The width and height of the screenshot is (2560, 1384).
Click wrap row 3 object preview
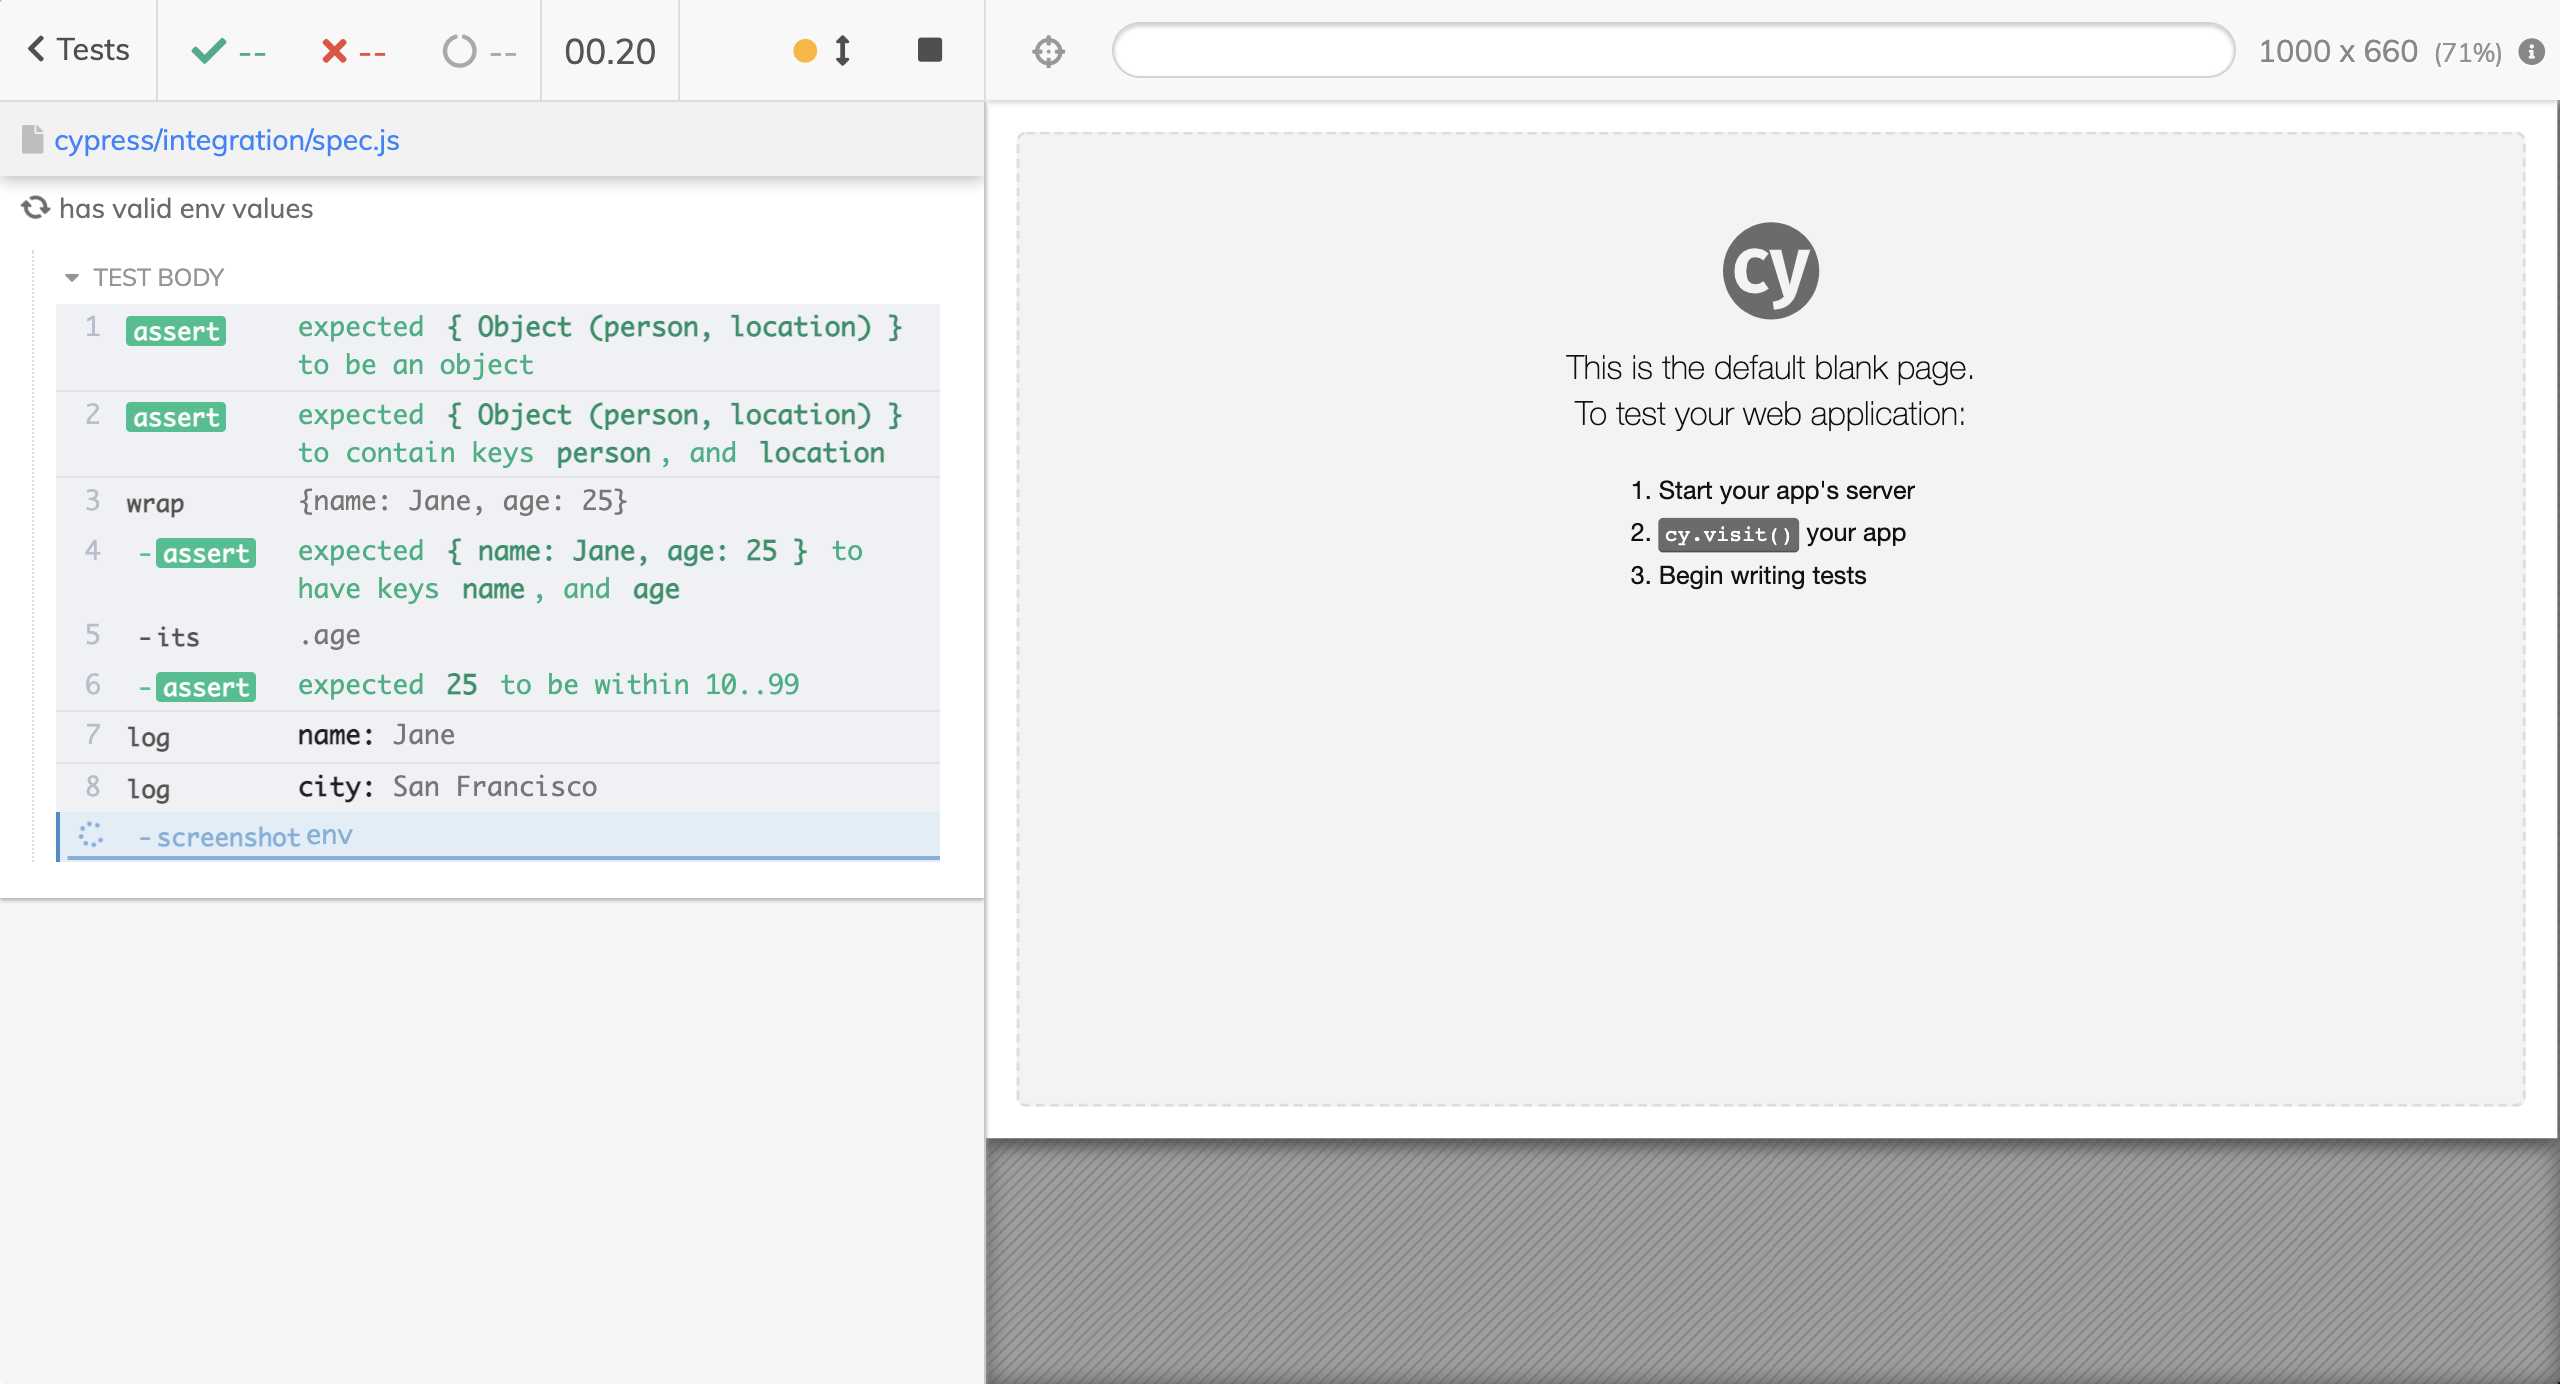click(464, 499)
